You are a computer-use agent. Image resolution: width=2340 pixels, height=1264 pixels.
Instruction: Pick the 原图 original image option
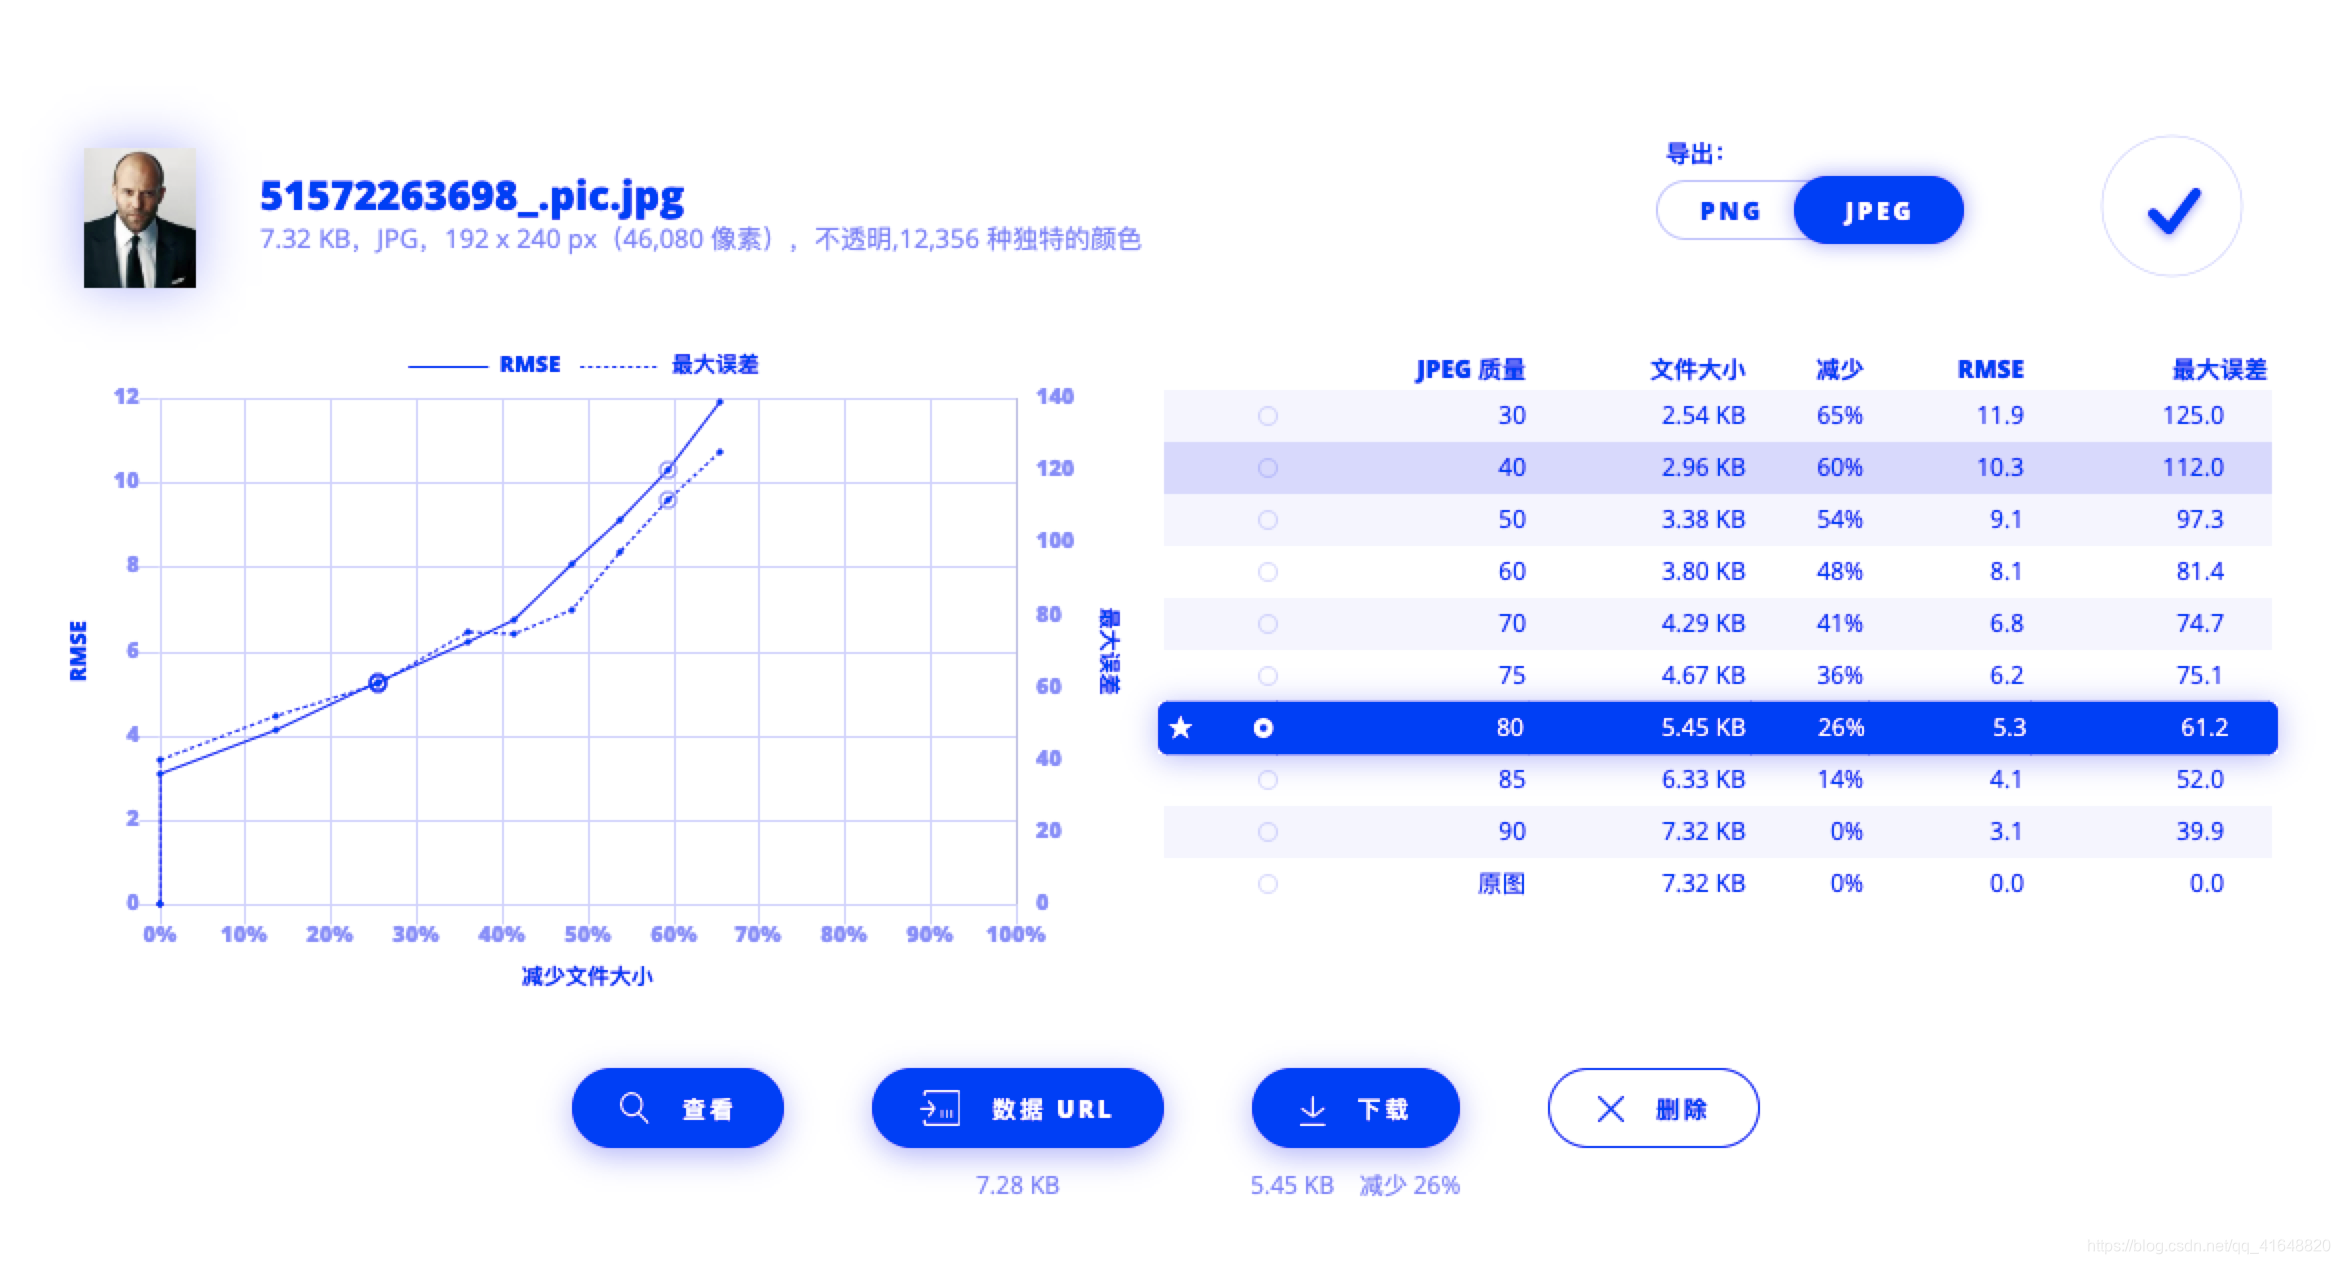(x=1267, y=884)
